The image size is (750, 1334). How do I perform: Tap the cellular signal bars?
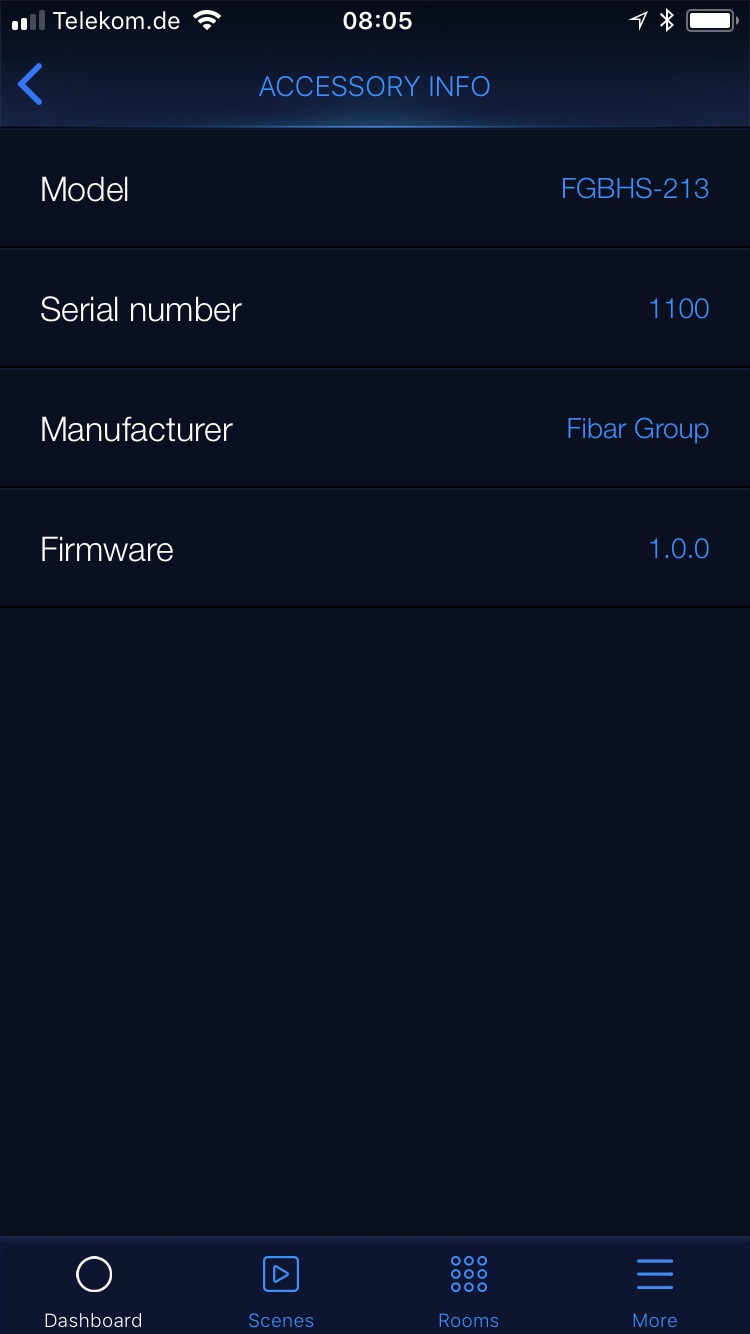coord(28,20)
